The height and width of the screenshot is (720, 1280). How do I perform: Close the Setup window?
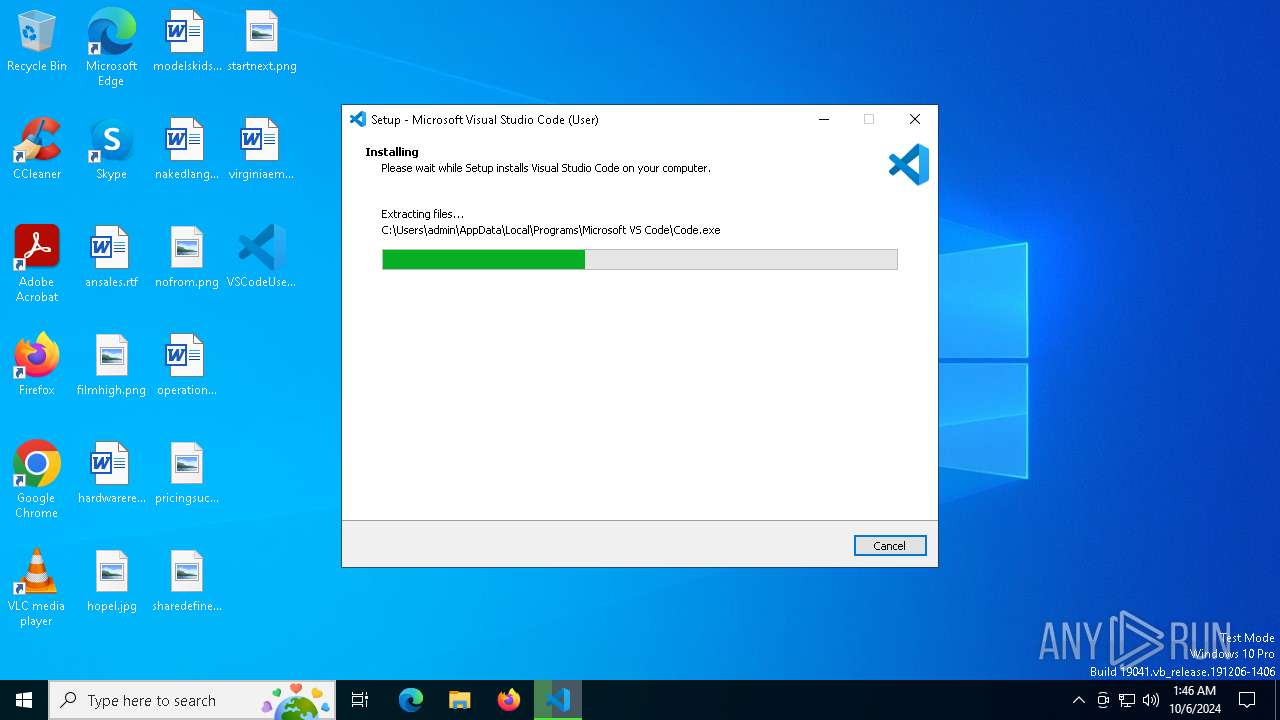click(x=914, y=119)
